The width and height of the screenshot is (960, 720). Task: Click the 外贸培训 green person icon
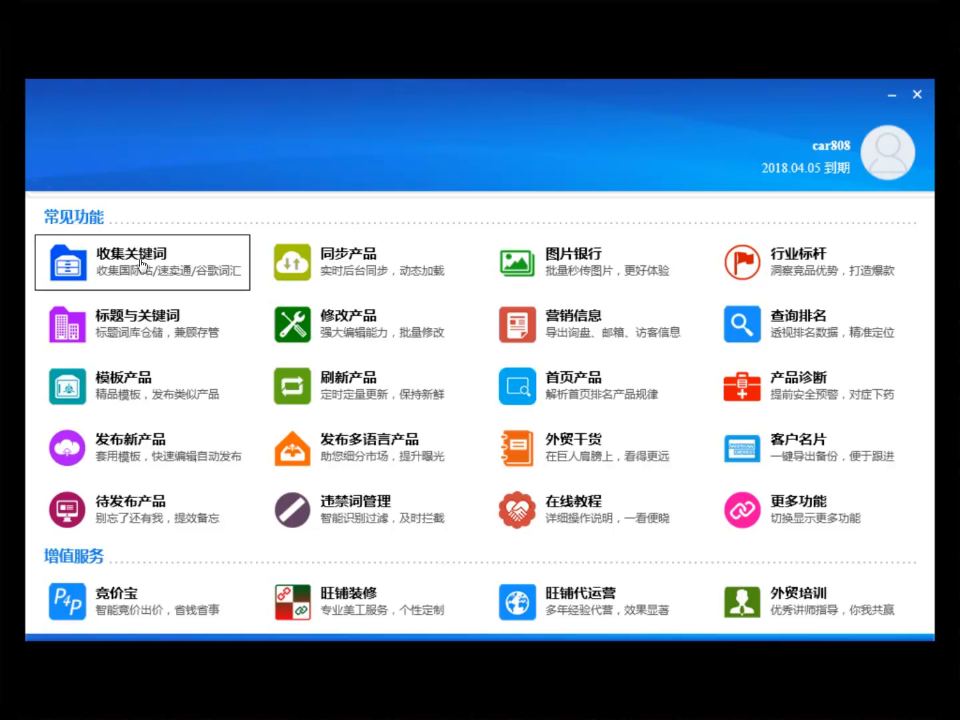742,601
